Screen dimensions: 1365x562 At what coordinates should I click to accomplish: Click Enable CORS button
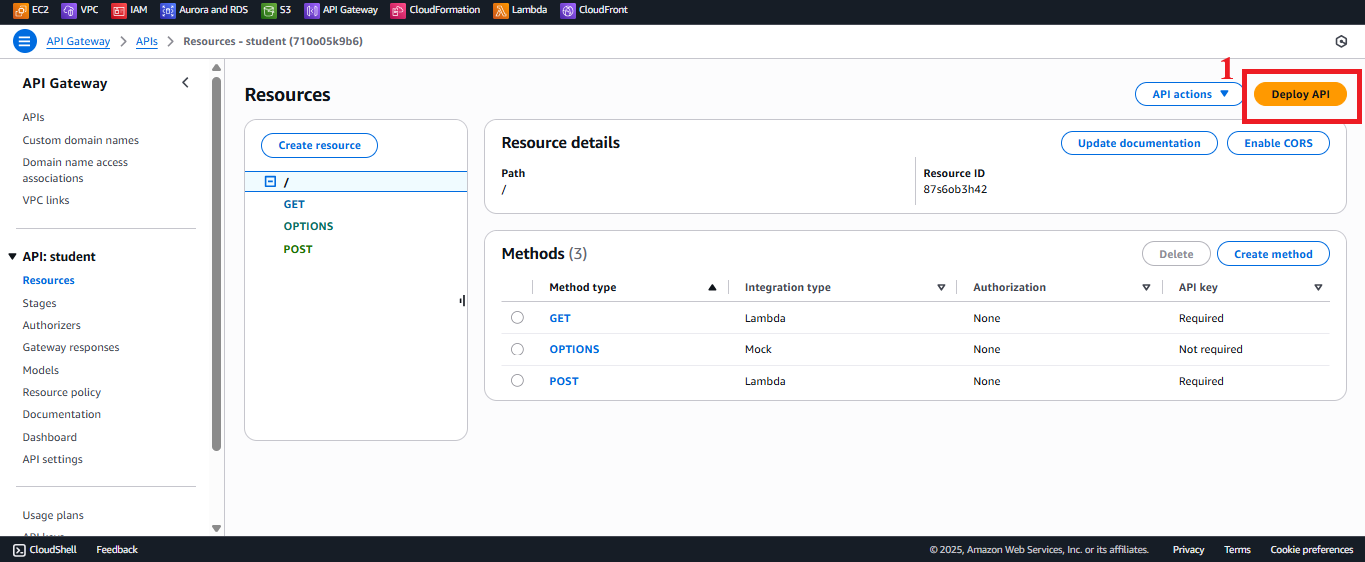coord(1278,143)
